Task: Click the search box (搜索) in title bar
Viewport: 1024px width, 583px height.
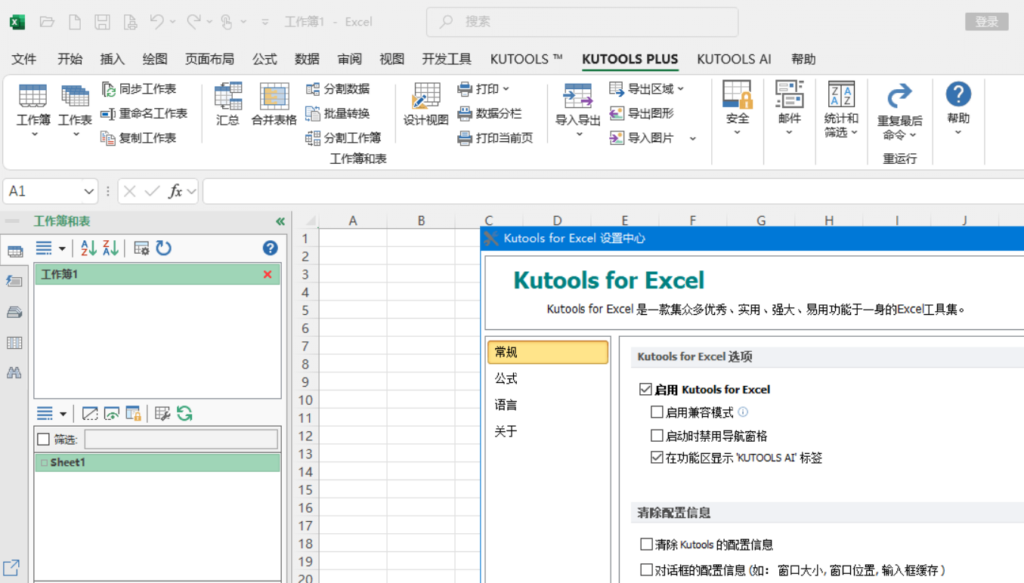Action: [x=583, y=22]
